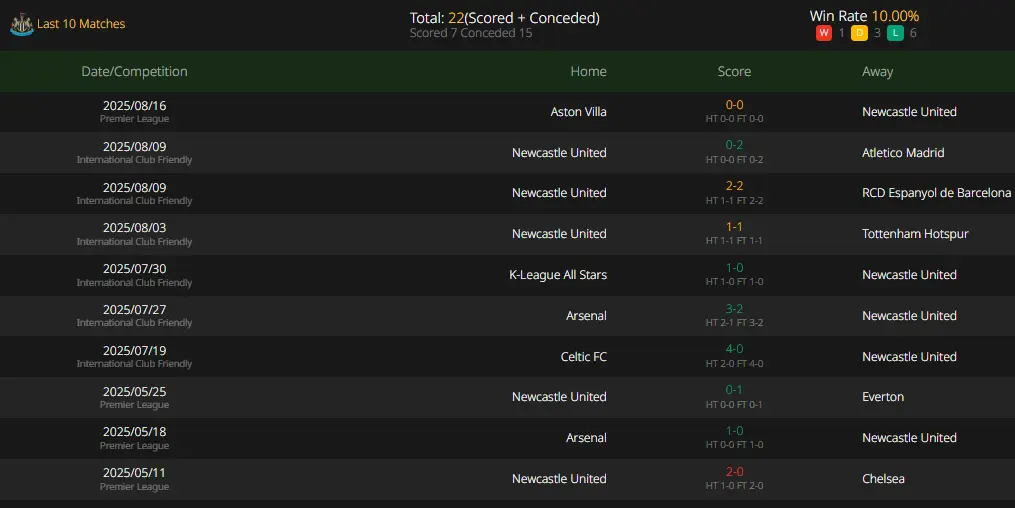Select the 2025/08/16 Premier League match row
Screen dimensions: 1015x508
508,112
